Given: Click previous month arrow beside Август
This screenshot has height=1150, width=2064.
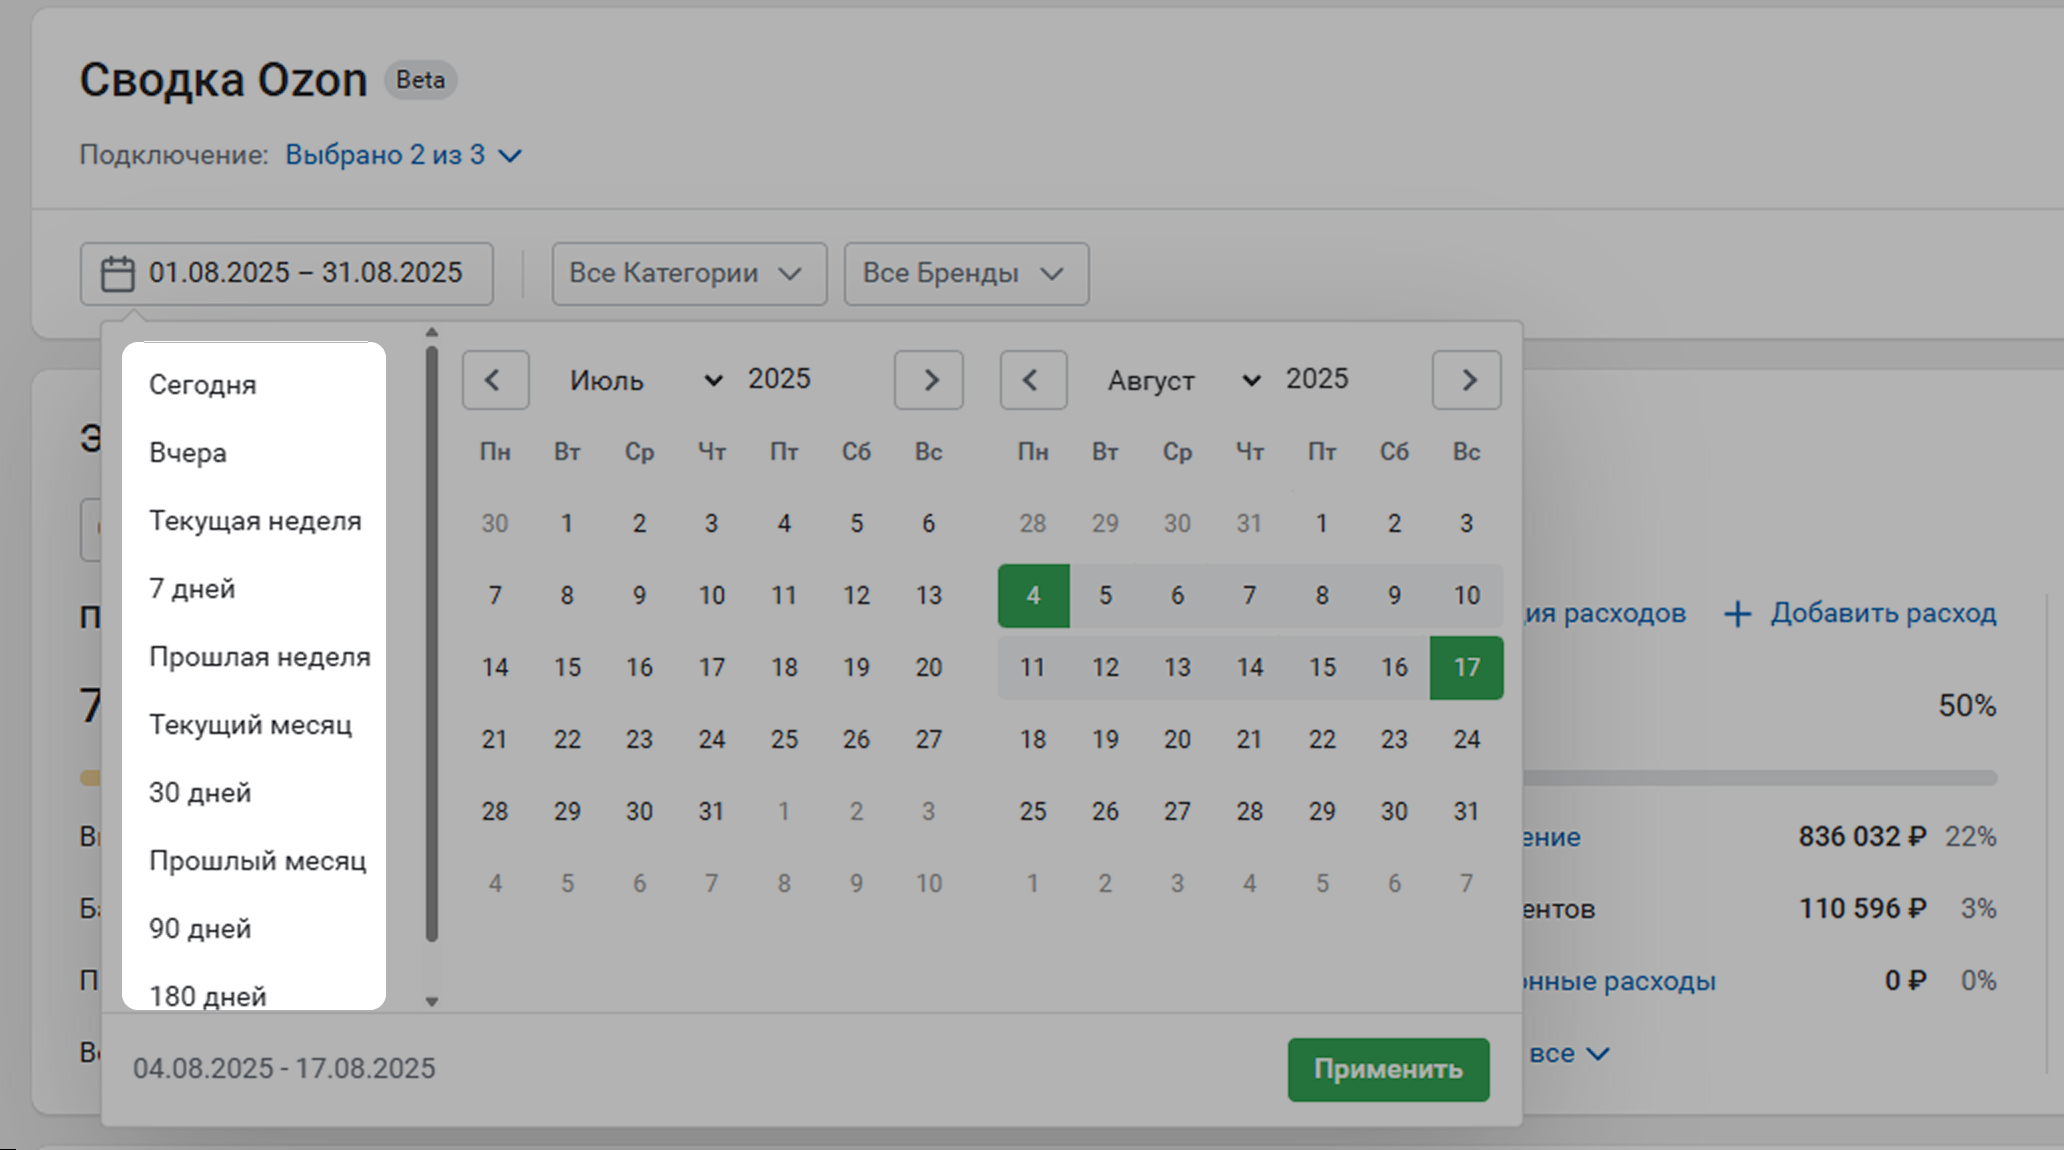Looking at the screenshot, I should pos(1033,380).
